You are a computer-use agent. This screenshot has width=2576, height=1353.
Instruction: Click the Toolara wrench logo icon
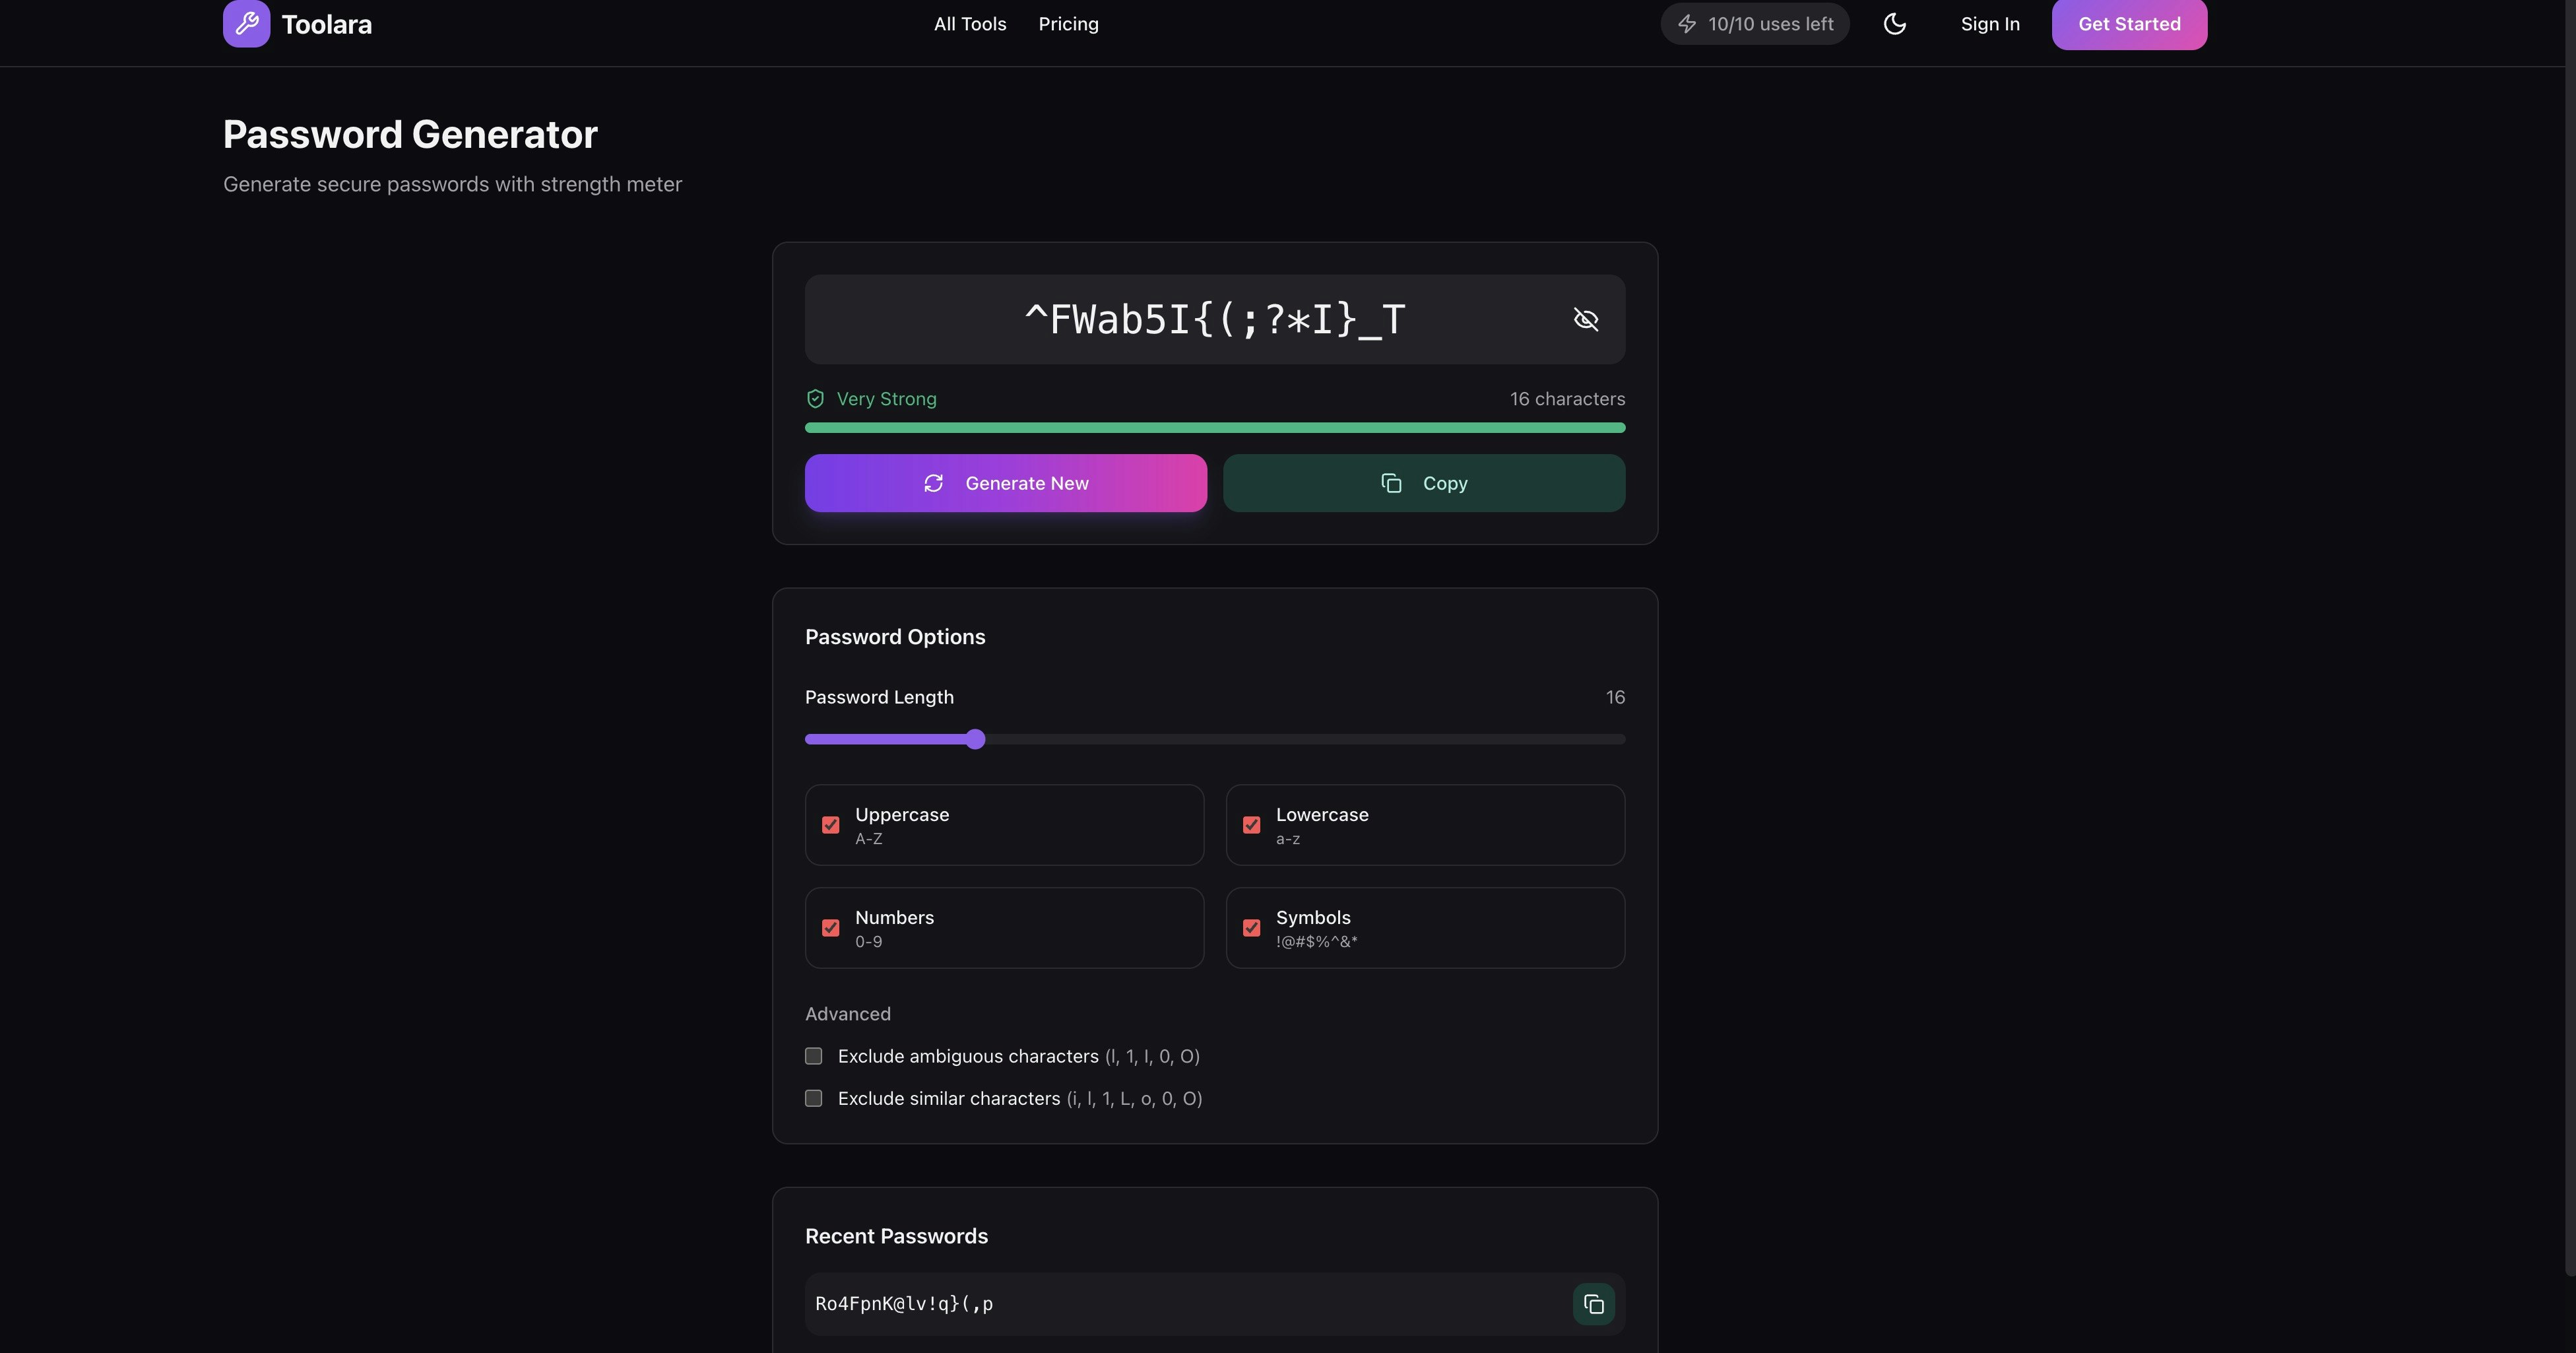click(x=246, y=23)
